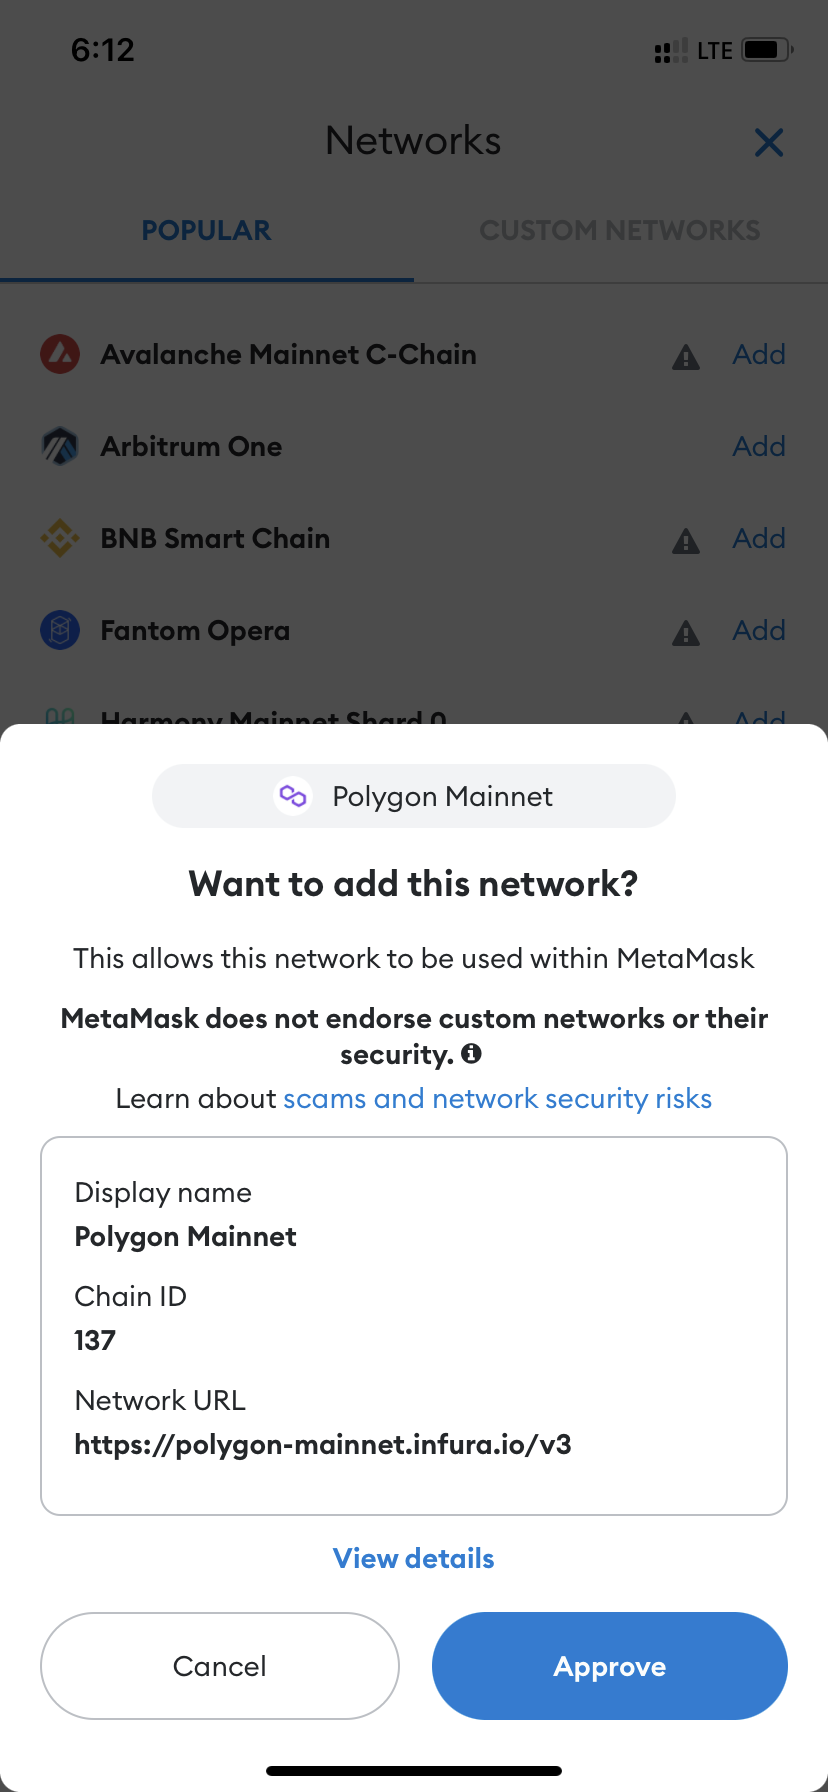
Task: Cancel the add network request
Action: click(x=220, y=1666)
